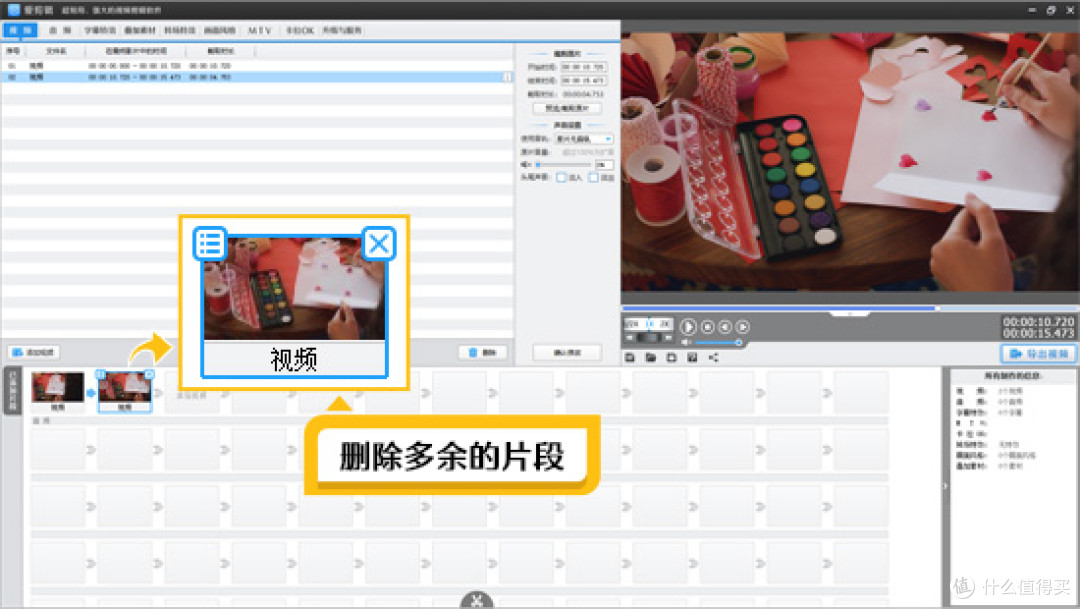The height and width of the screenshot is (609, 1080).
Task: Click the 00:00:10.720 current time display
Action: click(x=1038, y=322)
